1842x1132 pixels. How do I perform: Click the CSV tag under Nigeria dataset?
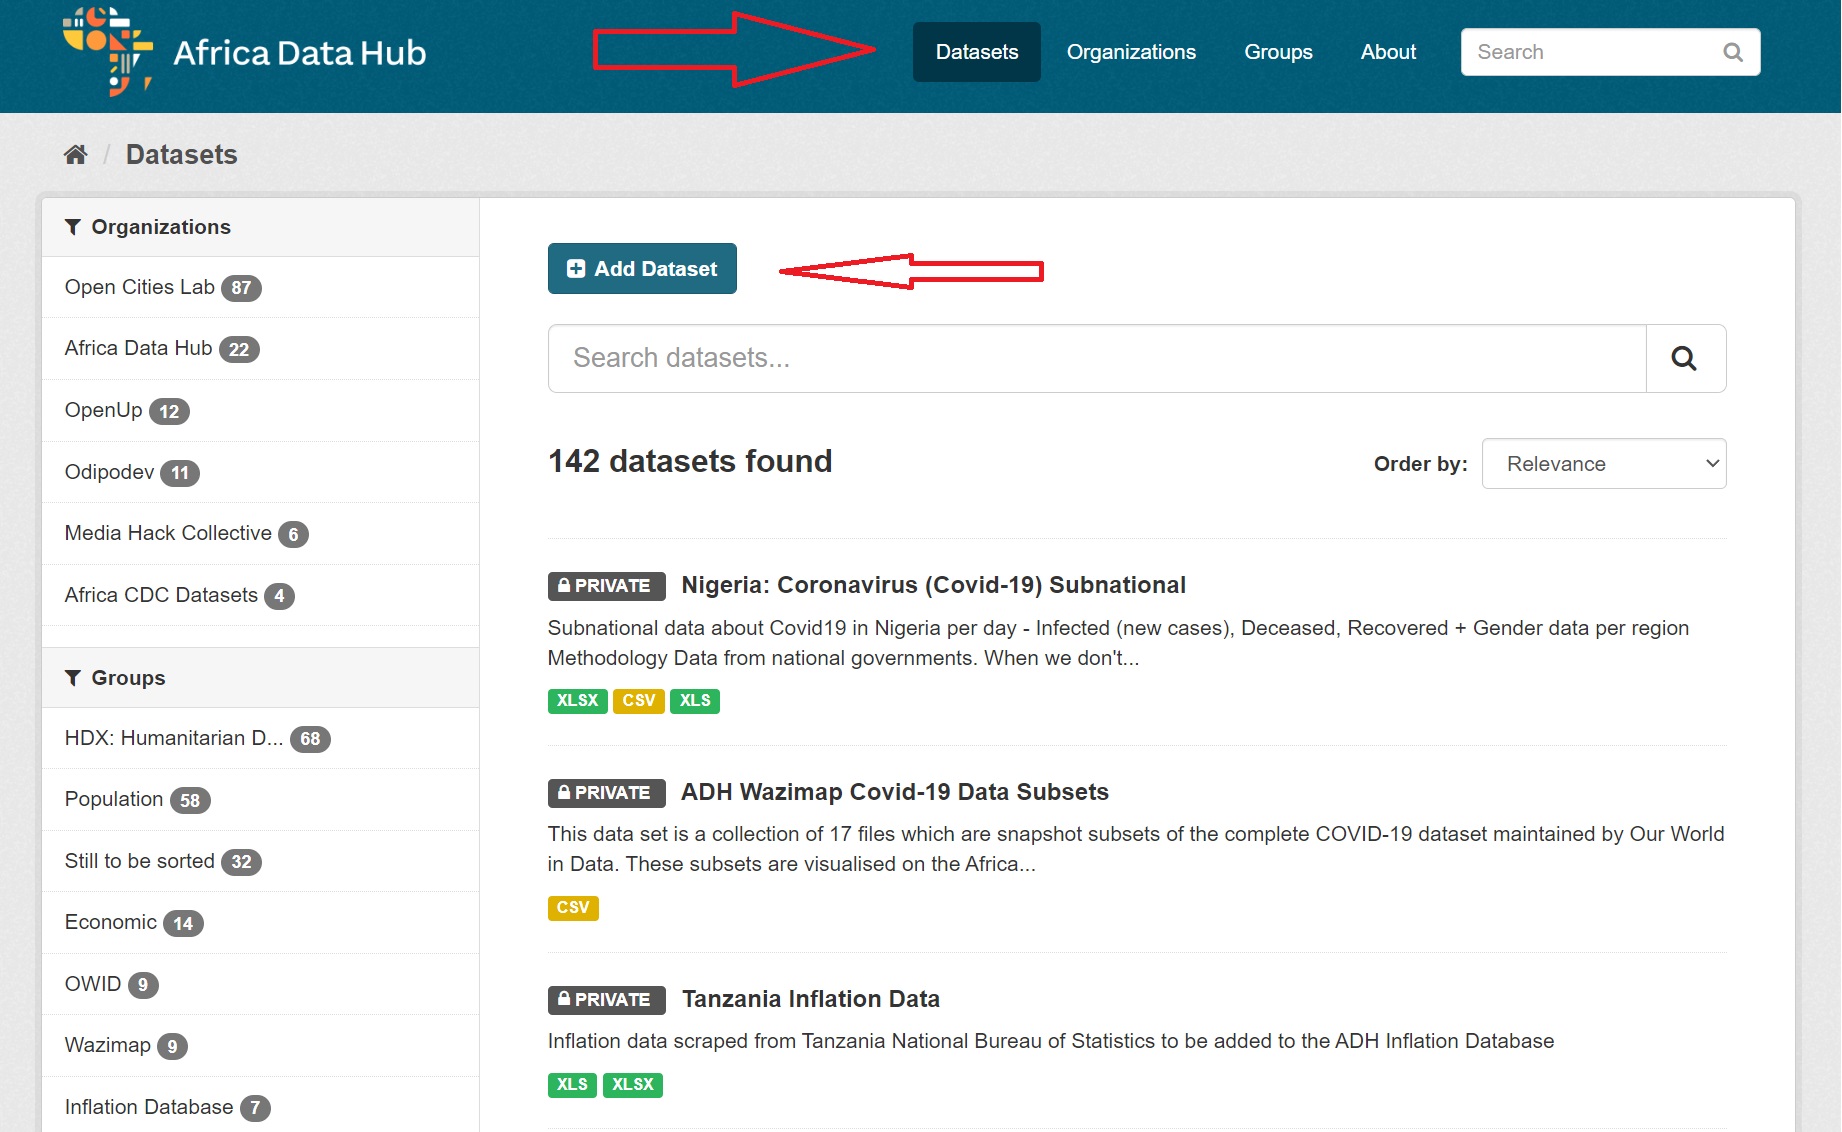pyautogui.click(x=638, y=701)
